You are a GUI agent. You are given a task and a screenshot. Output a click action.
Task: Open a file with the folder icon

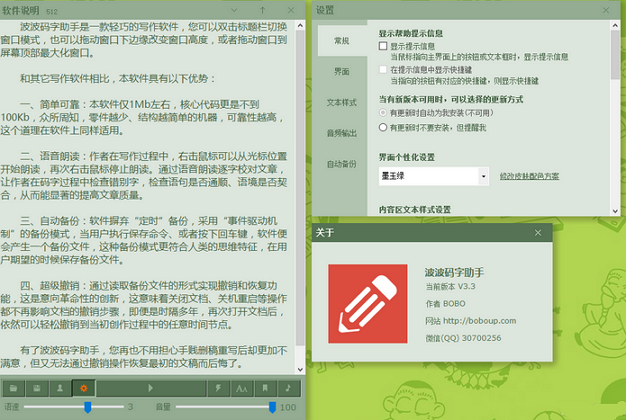14,388
